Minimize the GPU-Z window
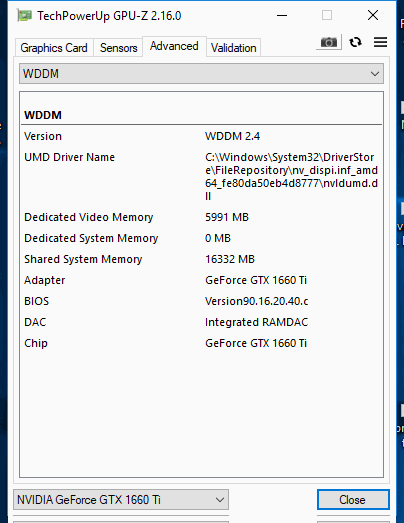The image size is (404, 523). (x=282, y=15)
